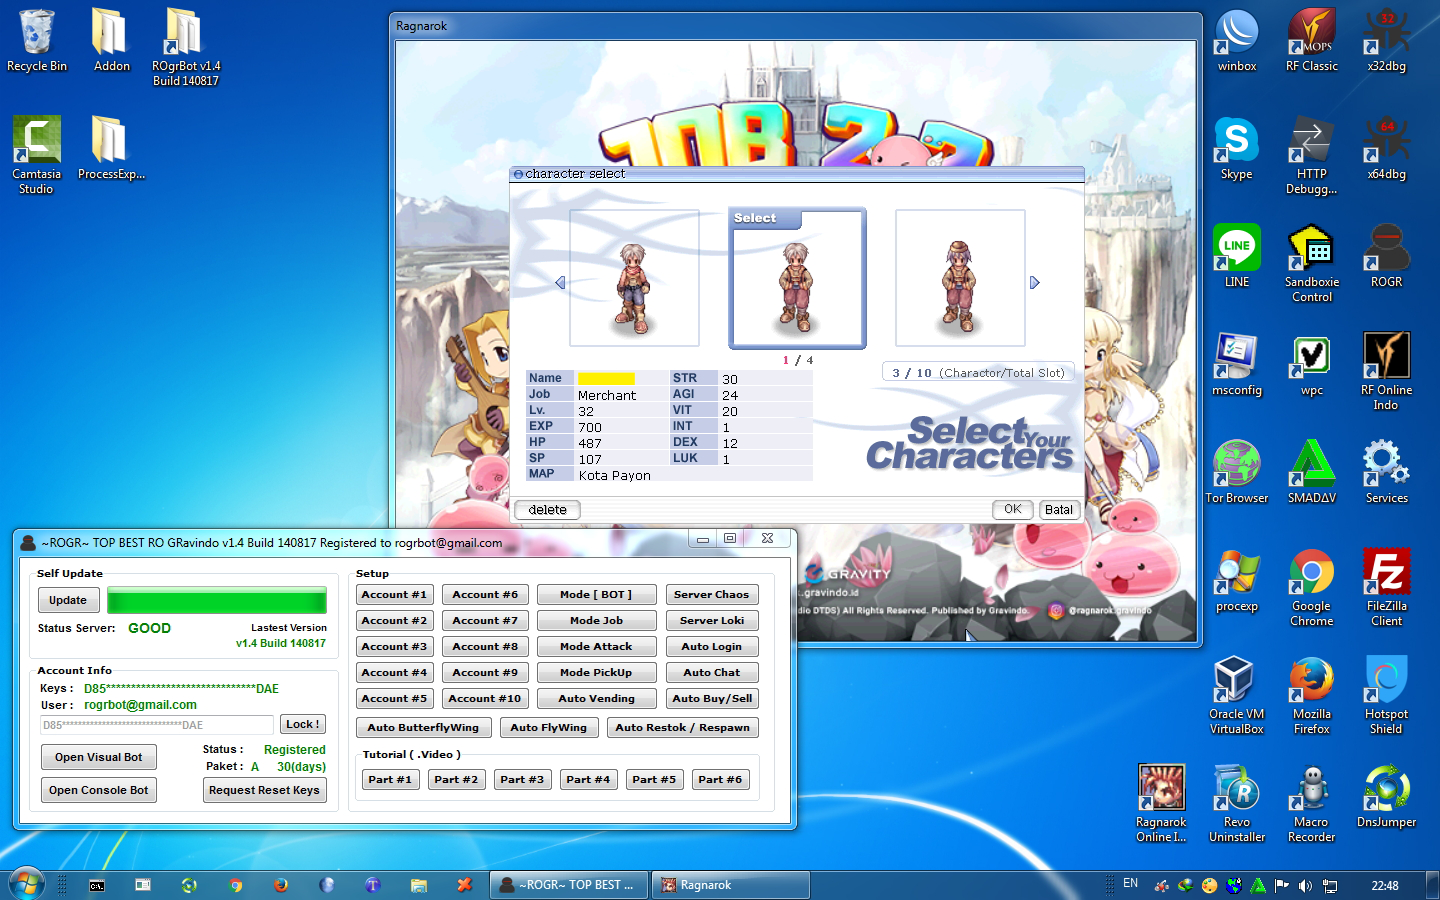The width and height of the screenshot is (1440, 900).
Task: Click the volume speaker tray icon
Action: (x=1305, y=885)
